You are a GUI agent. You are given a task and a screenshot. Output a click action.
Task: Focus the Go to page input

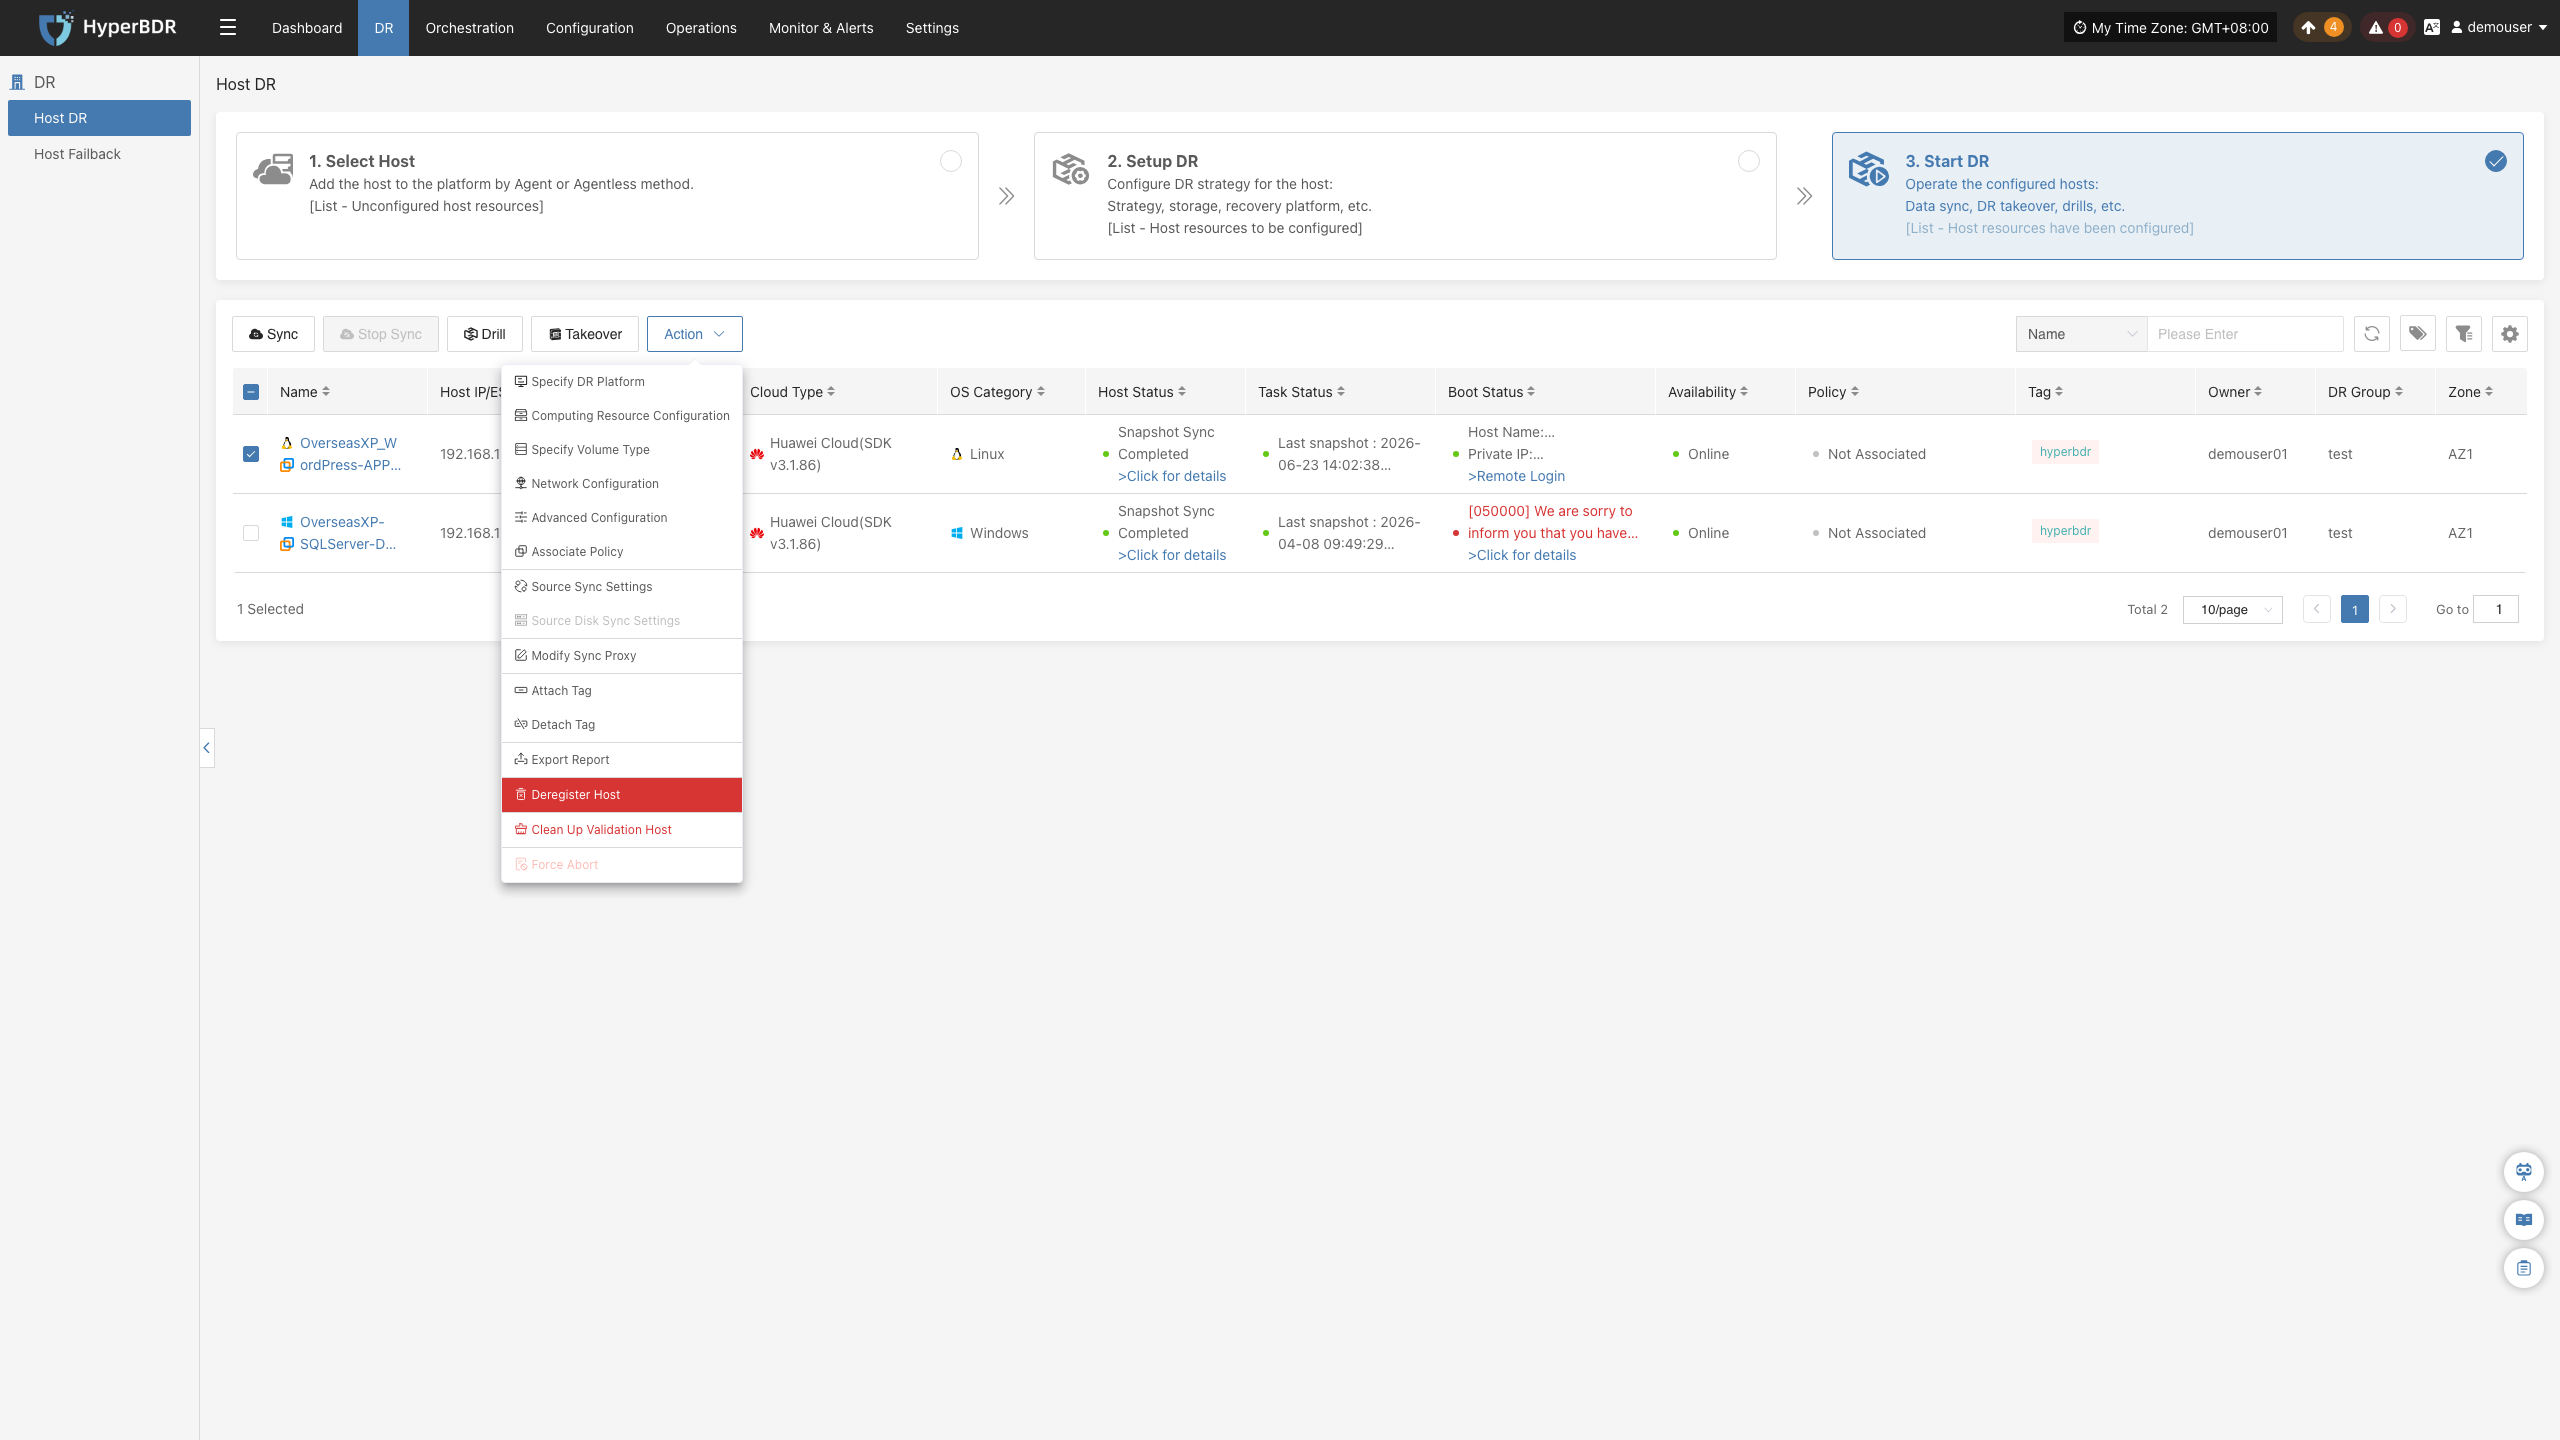point(2496,609)
